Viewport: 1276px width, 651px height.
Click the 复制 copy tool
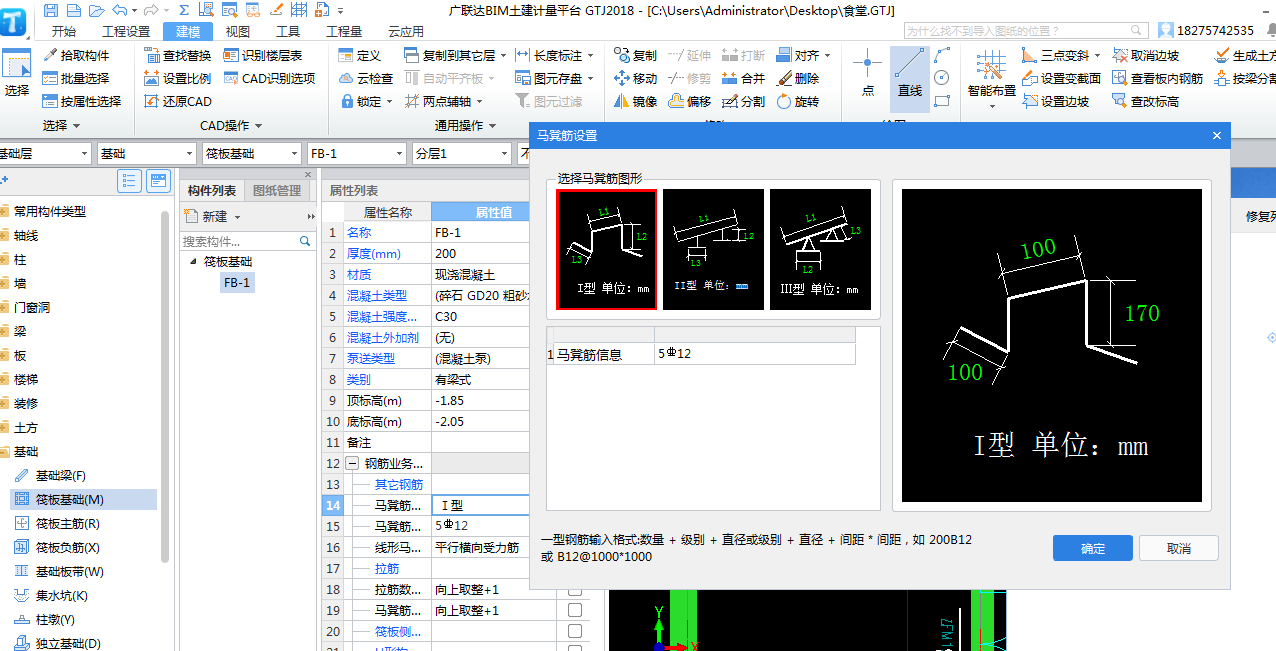[635, 55]
